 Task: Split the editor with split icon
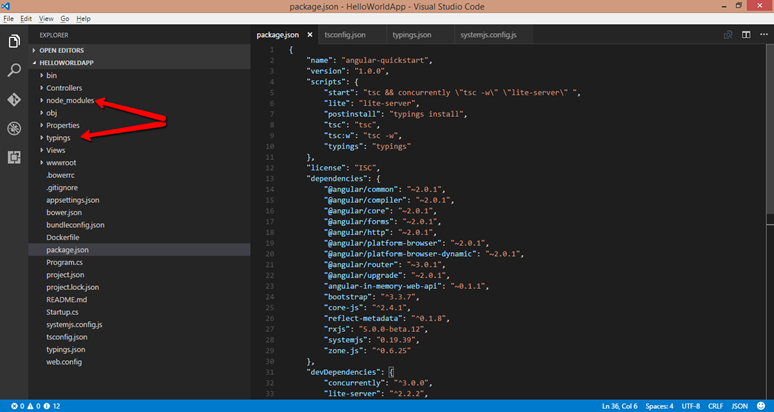click(746, 35)
